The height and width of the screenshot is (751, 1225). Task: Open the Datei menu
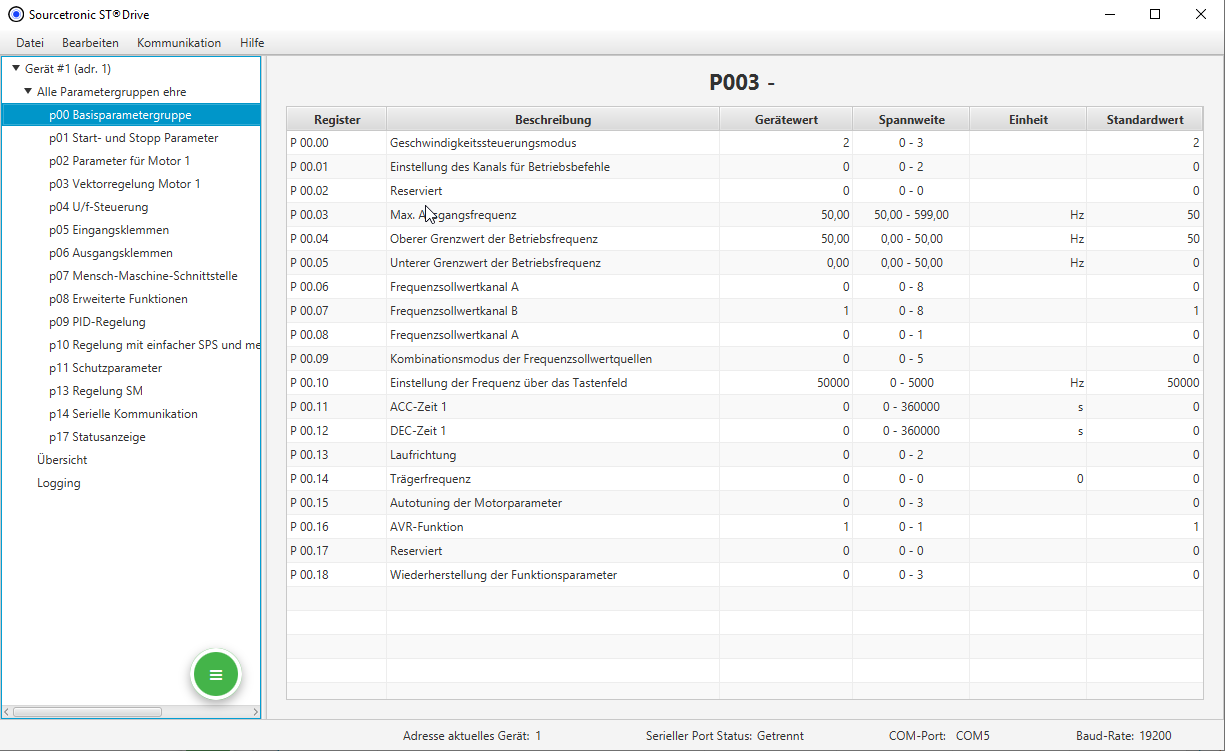[30, 43]
